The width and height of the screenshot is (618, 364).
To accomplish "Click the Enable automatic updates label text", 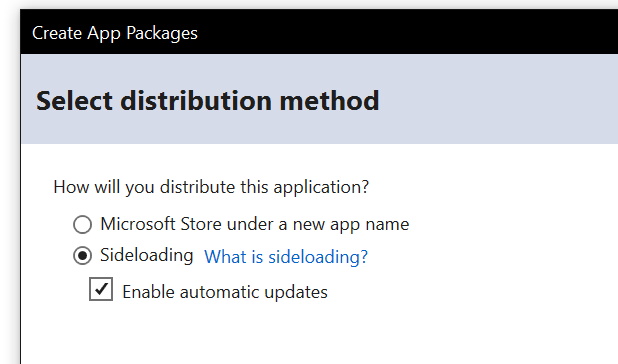I will click(x=225, y=292).
